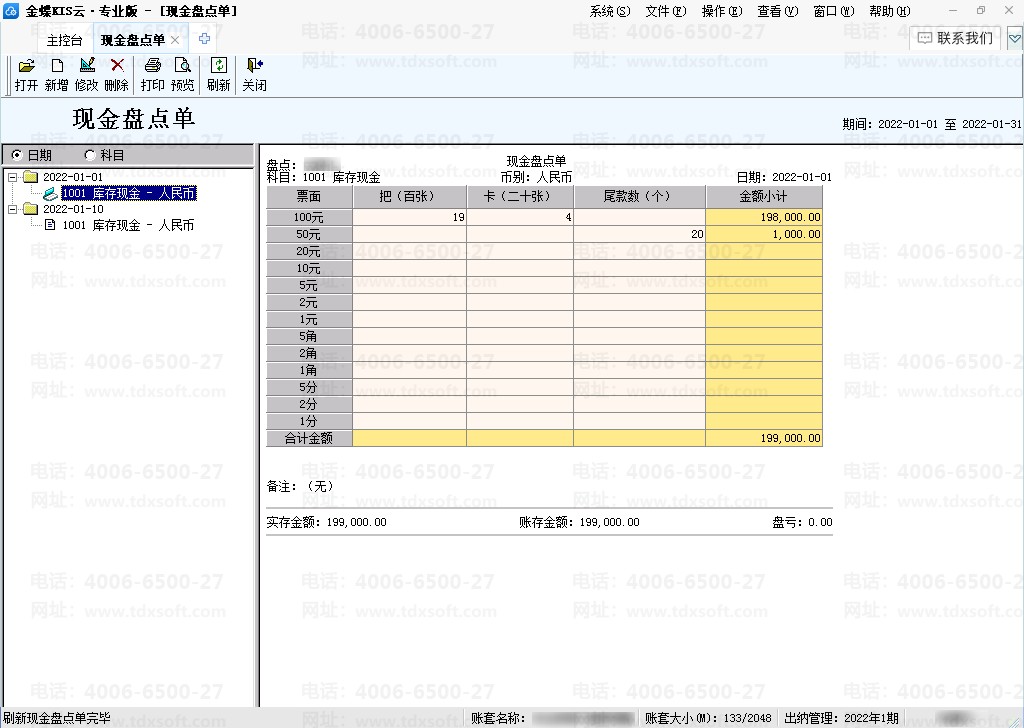This screenshot has height=728, width=1024.
Task: Select the highlighted 1001 库存现金 - 人民币 item
Action: tap(129, 193)
